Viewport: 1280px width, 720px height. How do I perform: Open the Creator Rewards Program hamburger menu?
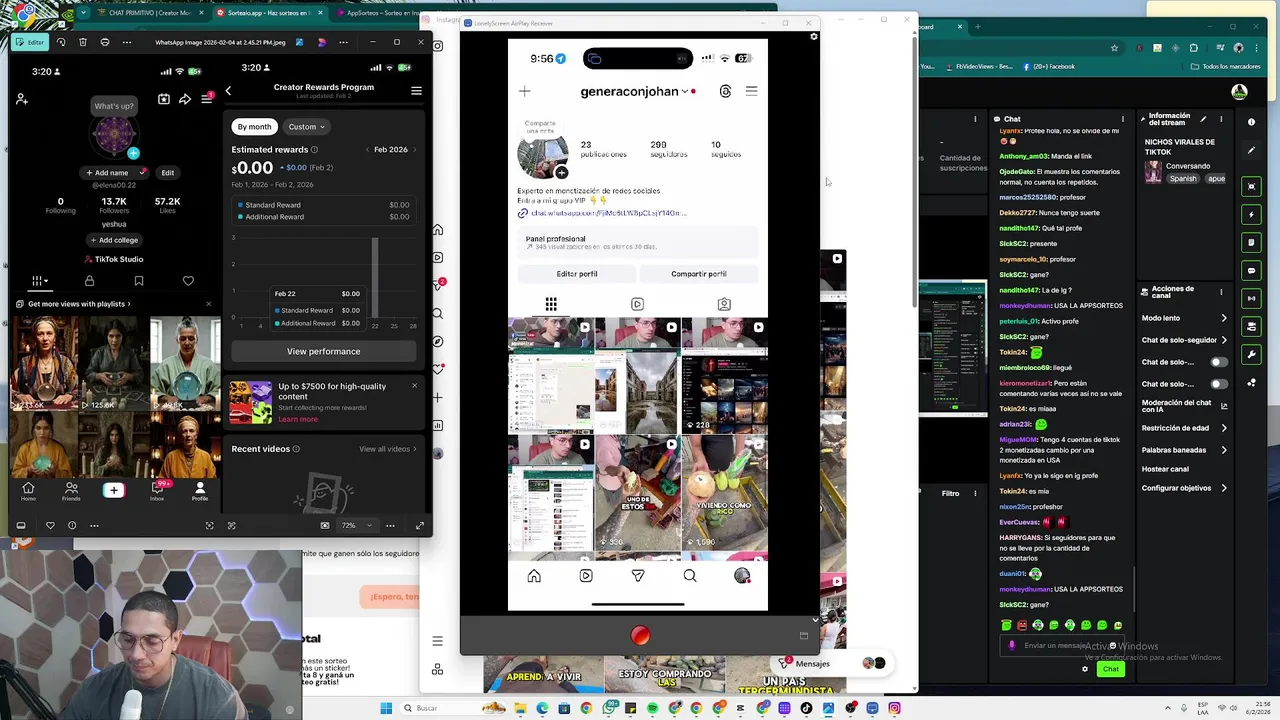pyautogui.click(x=416, y=91)
